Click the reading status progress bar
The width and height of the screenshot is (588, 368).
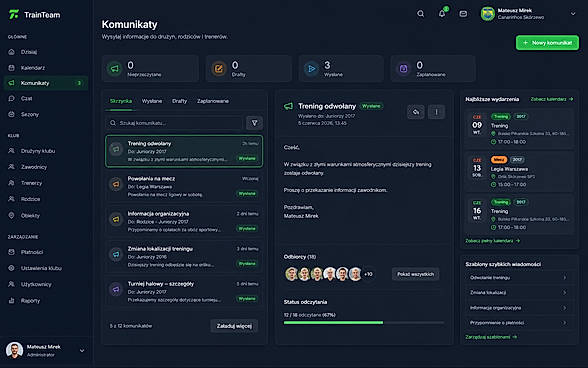[364, 323]
